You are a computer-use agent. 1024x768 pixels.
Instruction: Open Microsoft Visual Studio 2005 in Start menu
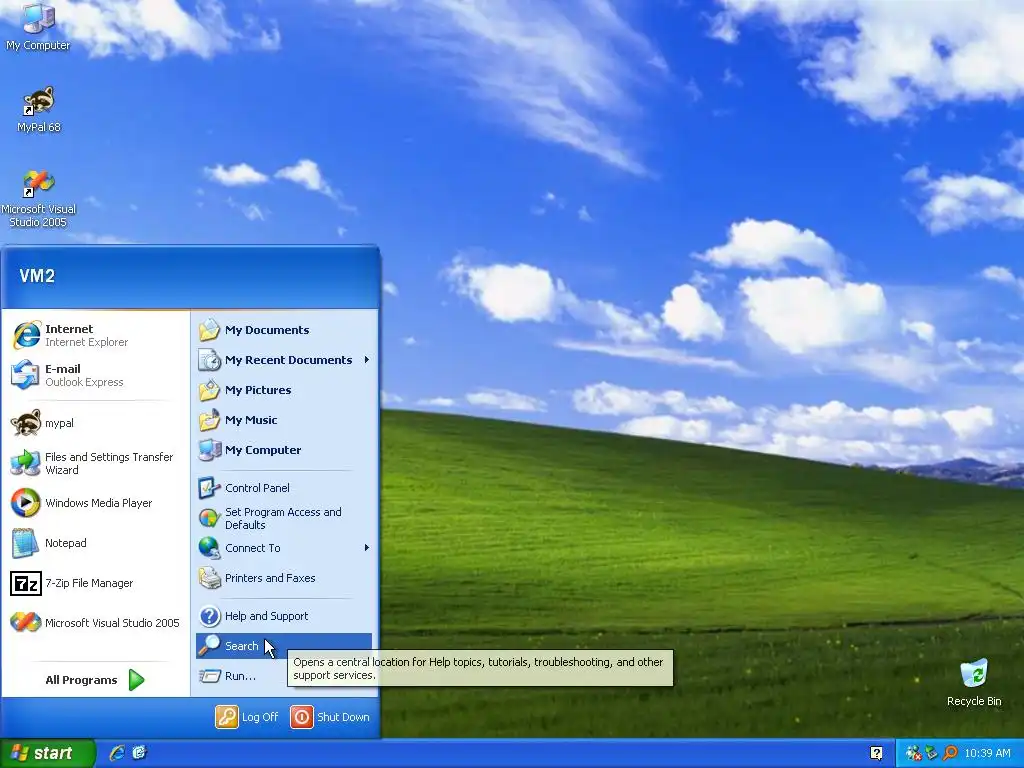[x=96, y=622]
